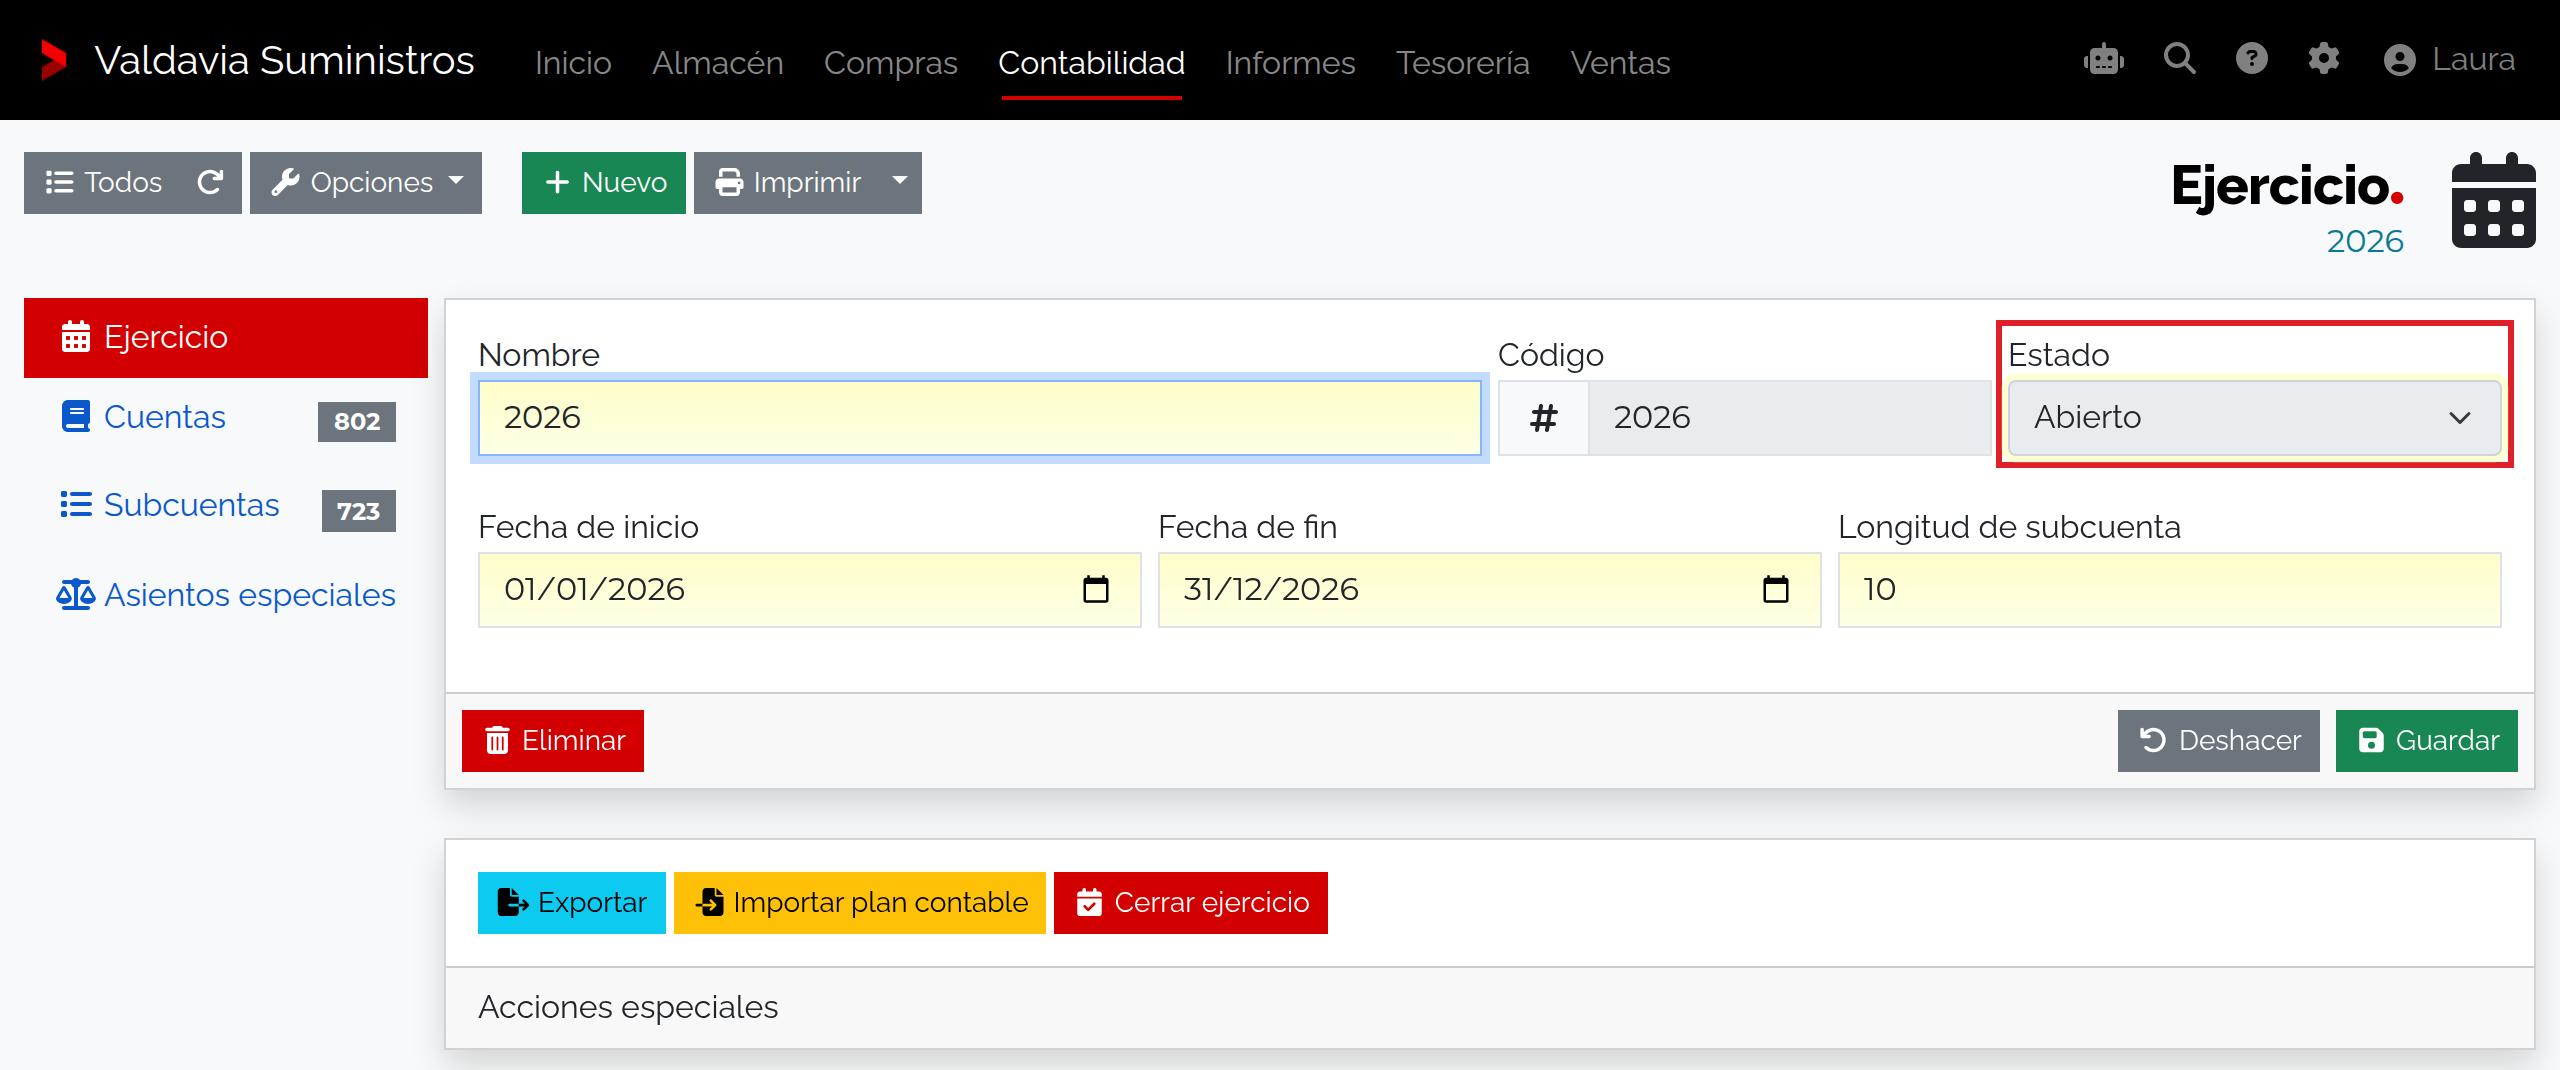Image resolution: width=2560 pixels, height=1070 pixels.
Task: Click the Valdavia Suministros title link
Action: [x=284, y=60]
